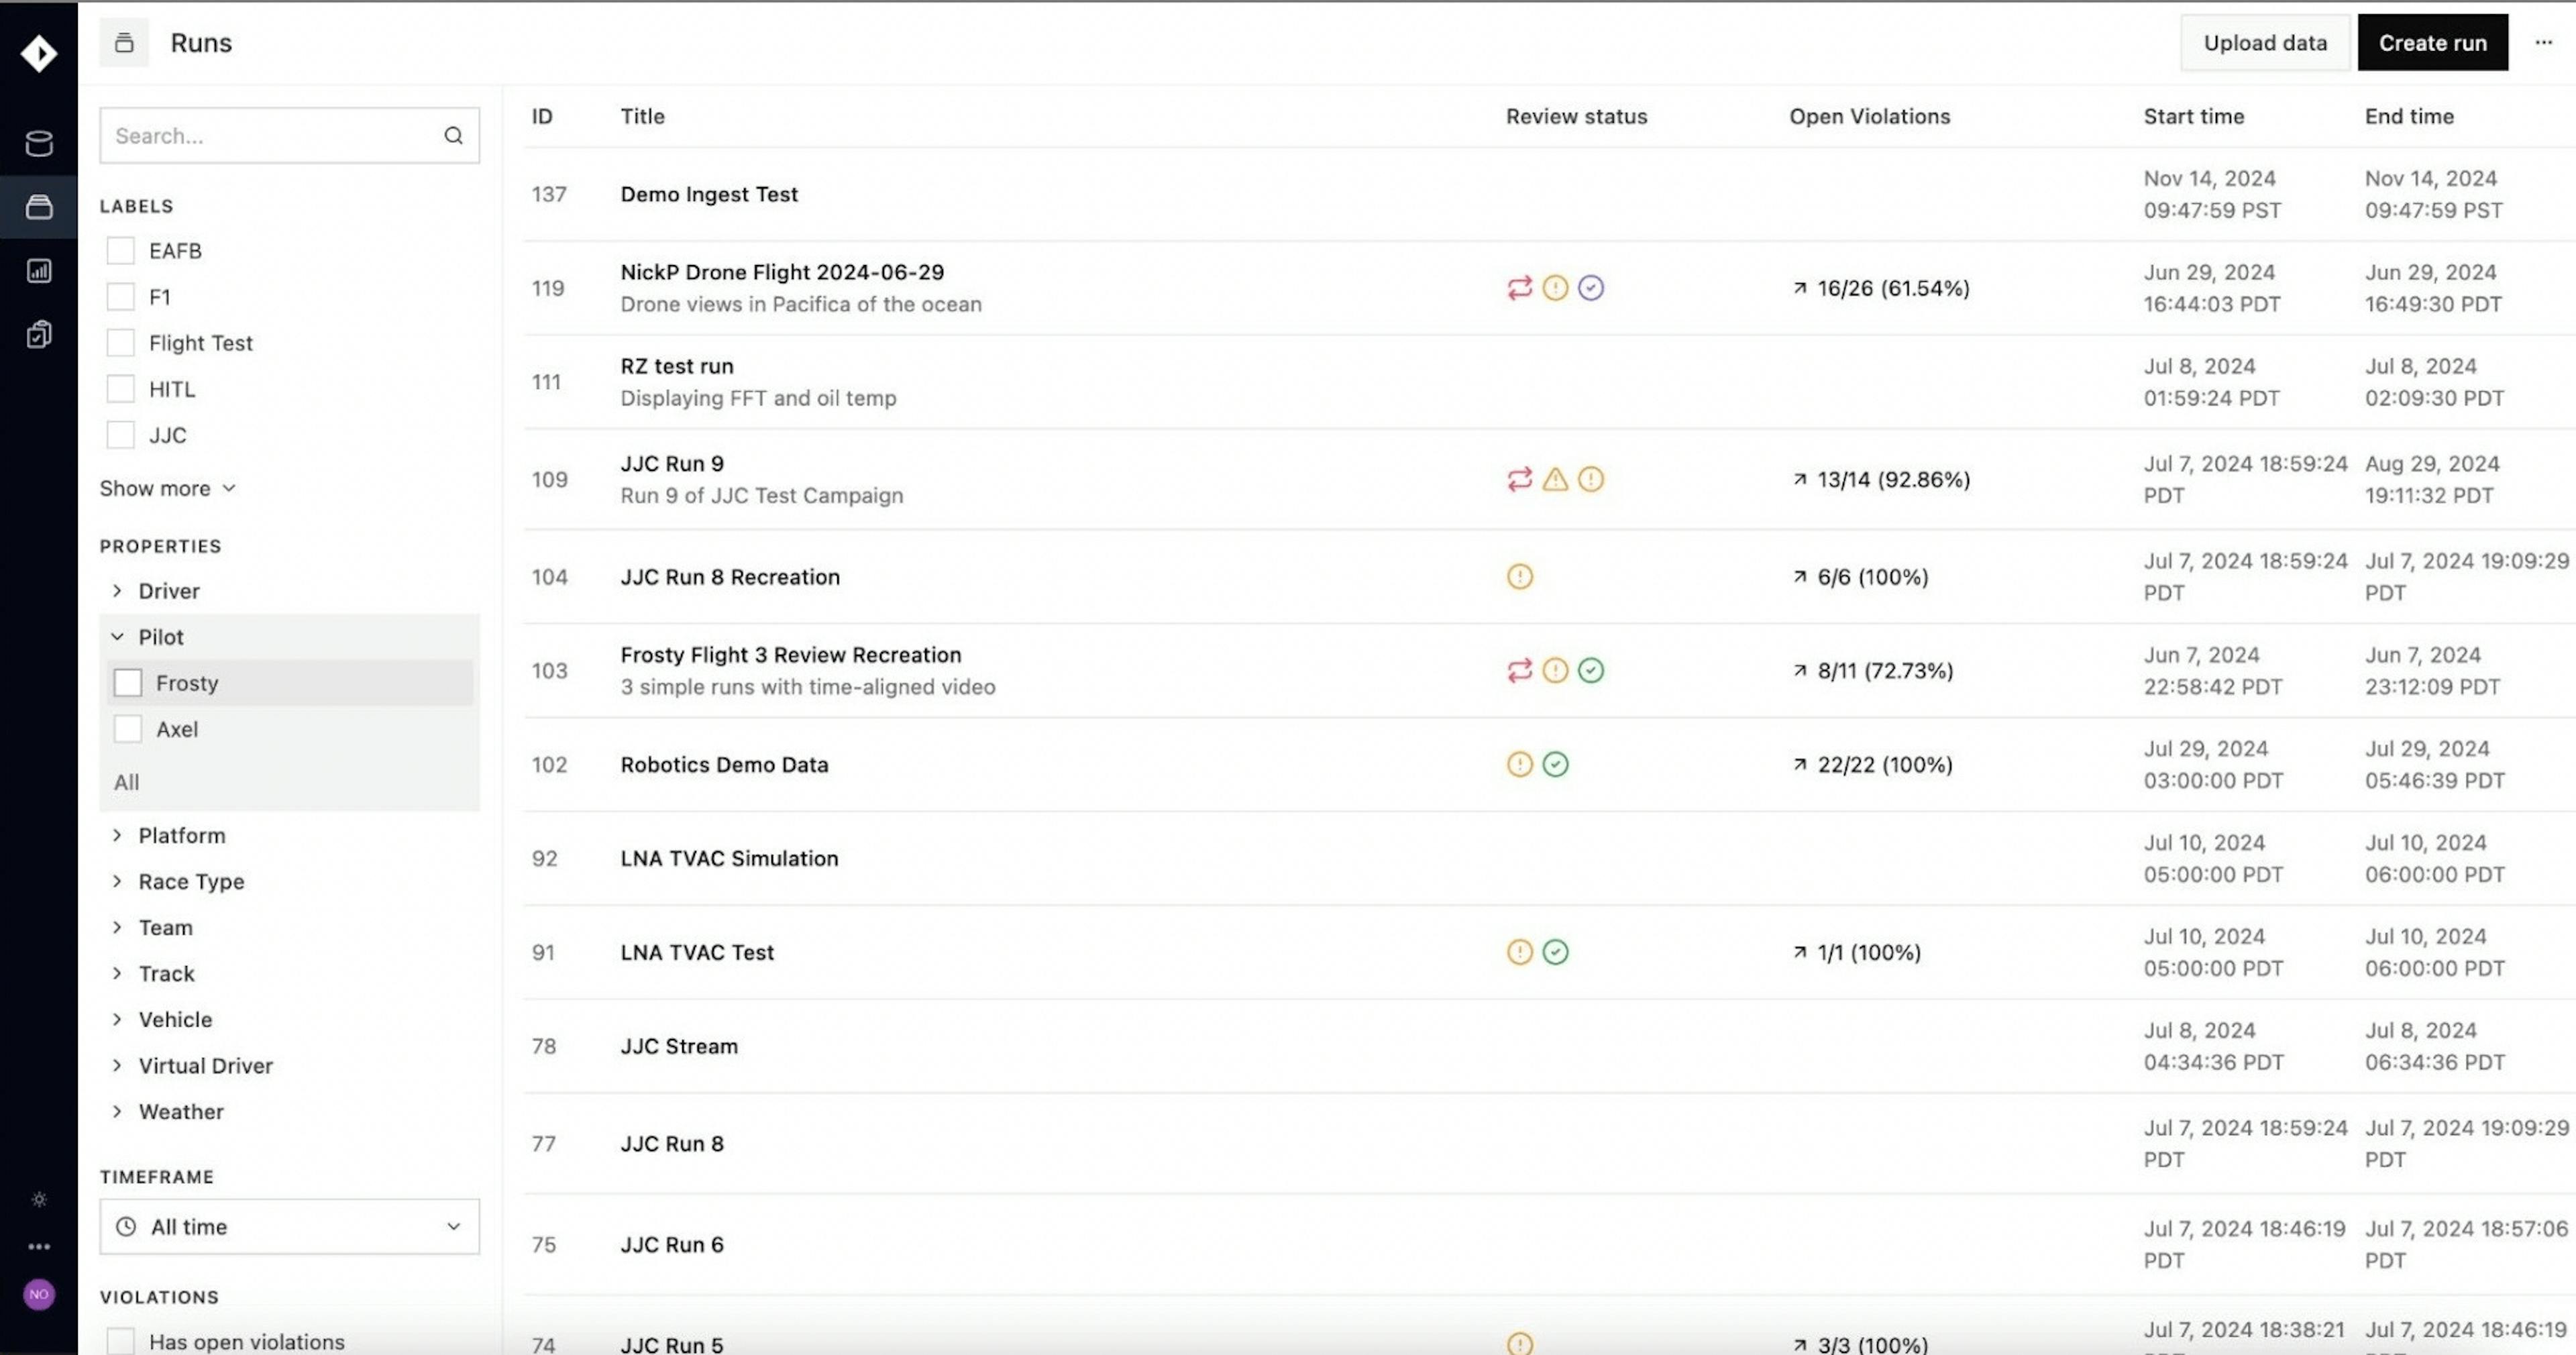This screenshot has width=2576, height=1355.
Task: Click the more options ellipsis at bottom sidebar
Action: (x=39, y=1246)
